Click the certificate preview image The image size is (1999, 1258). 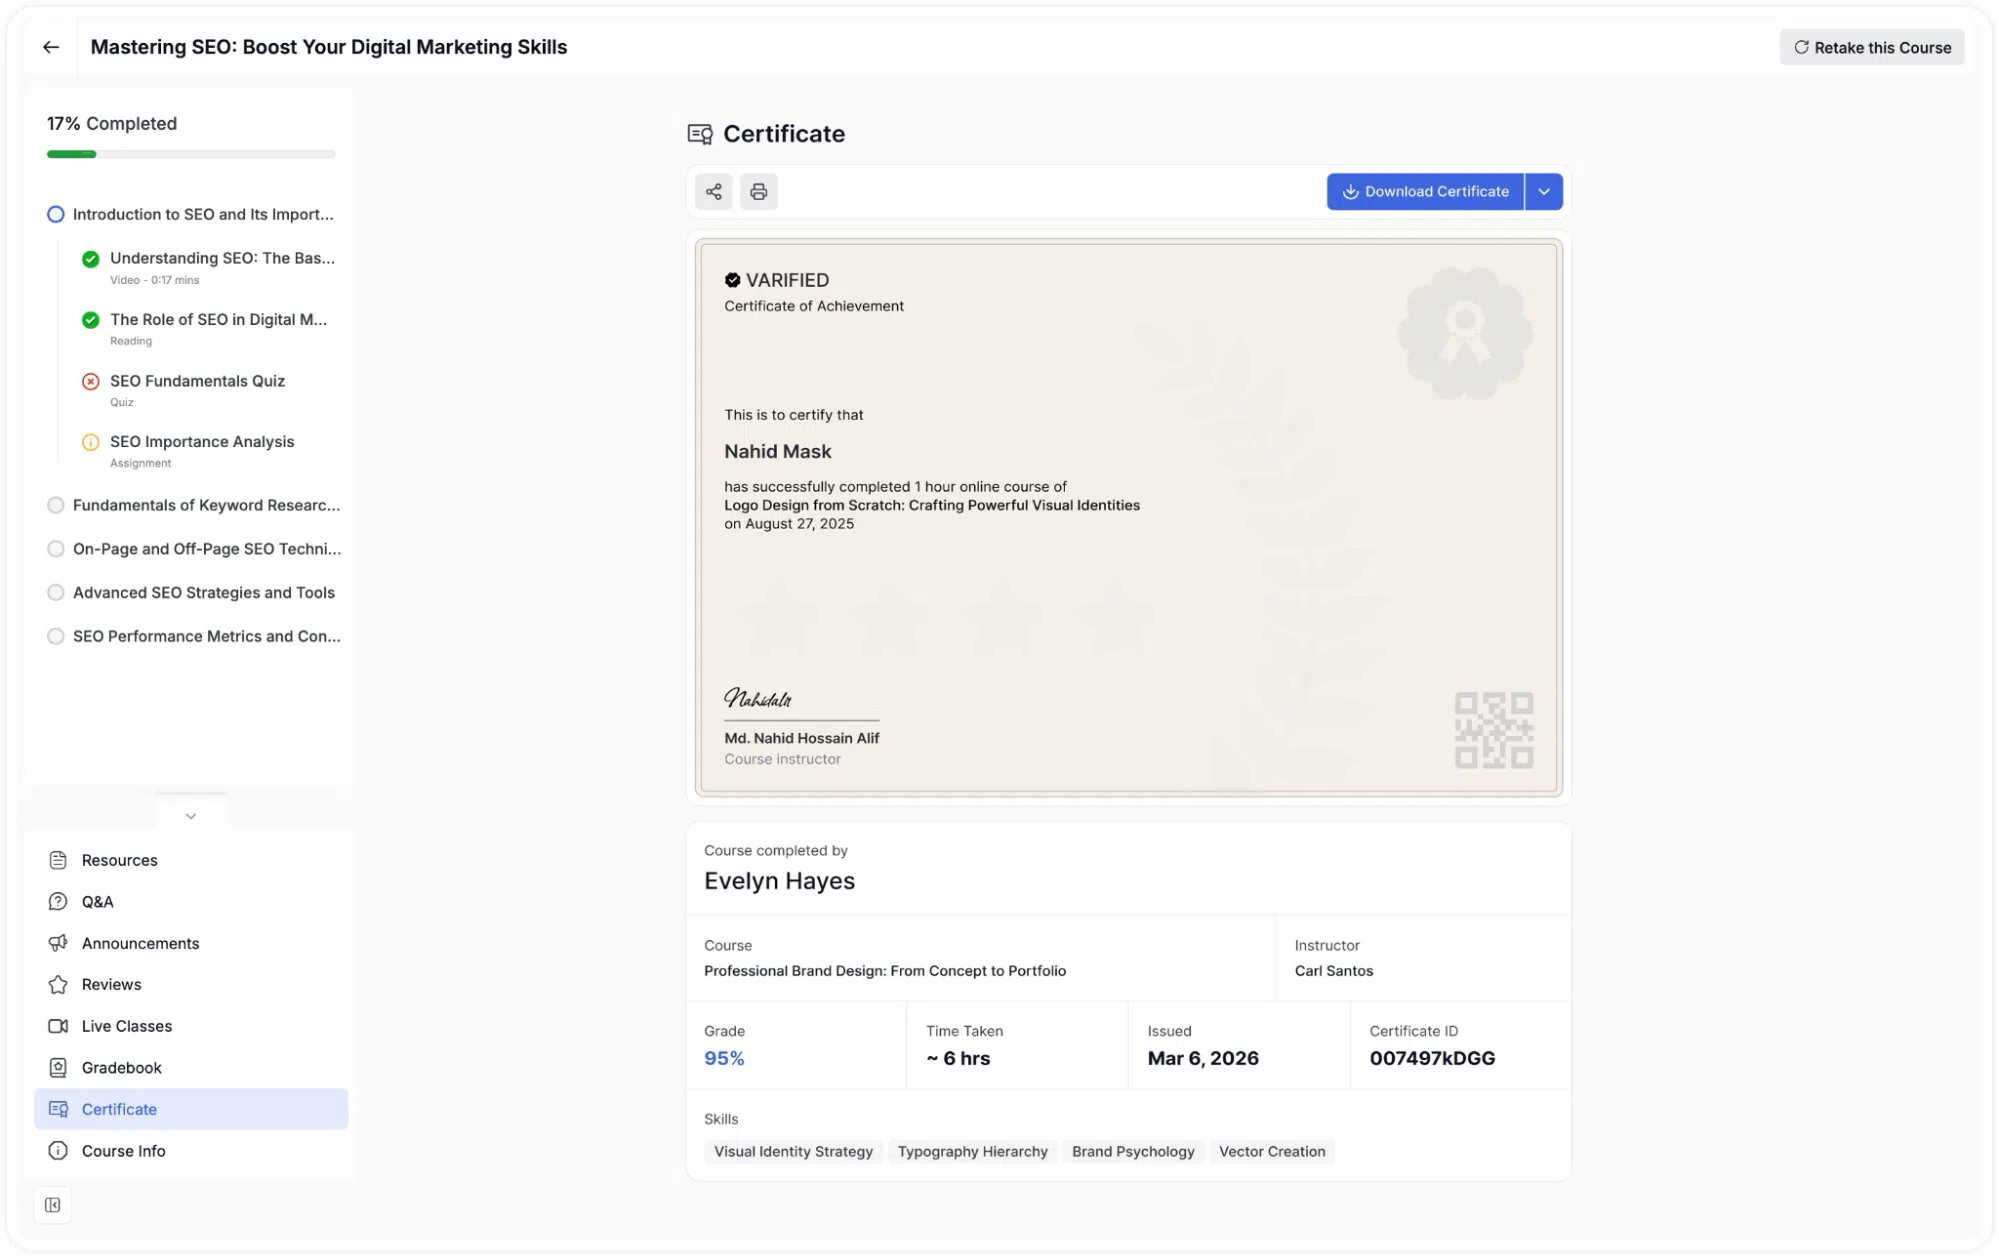tap(1128, 518)
